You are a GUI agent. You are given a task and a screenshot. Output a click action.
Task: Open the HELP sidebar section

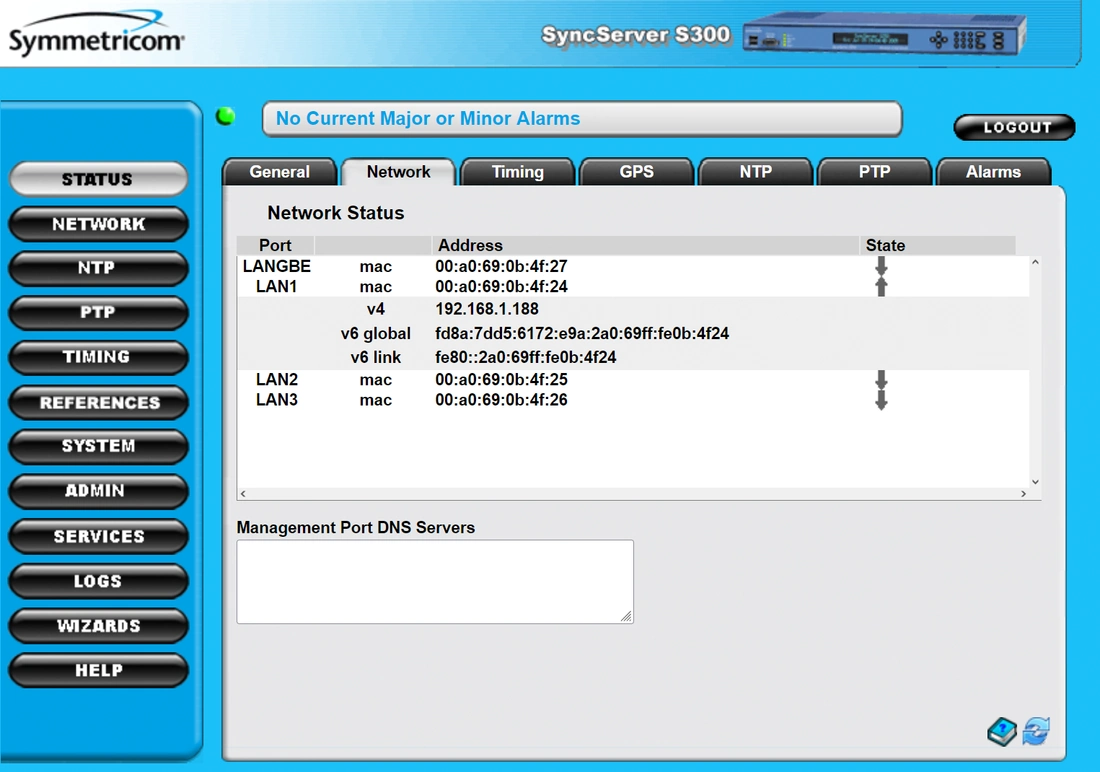pyautogui.click(x=98, y=670)
